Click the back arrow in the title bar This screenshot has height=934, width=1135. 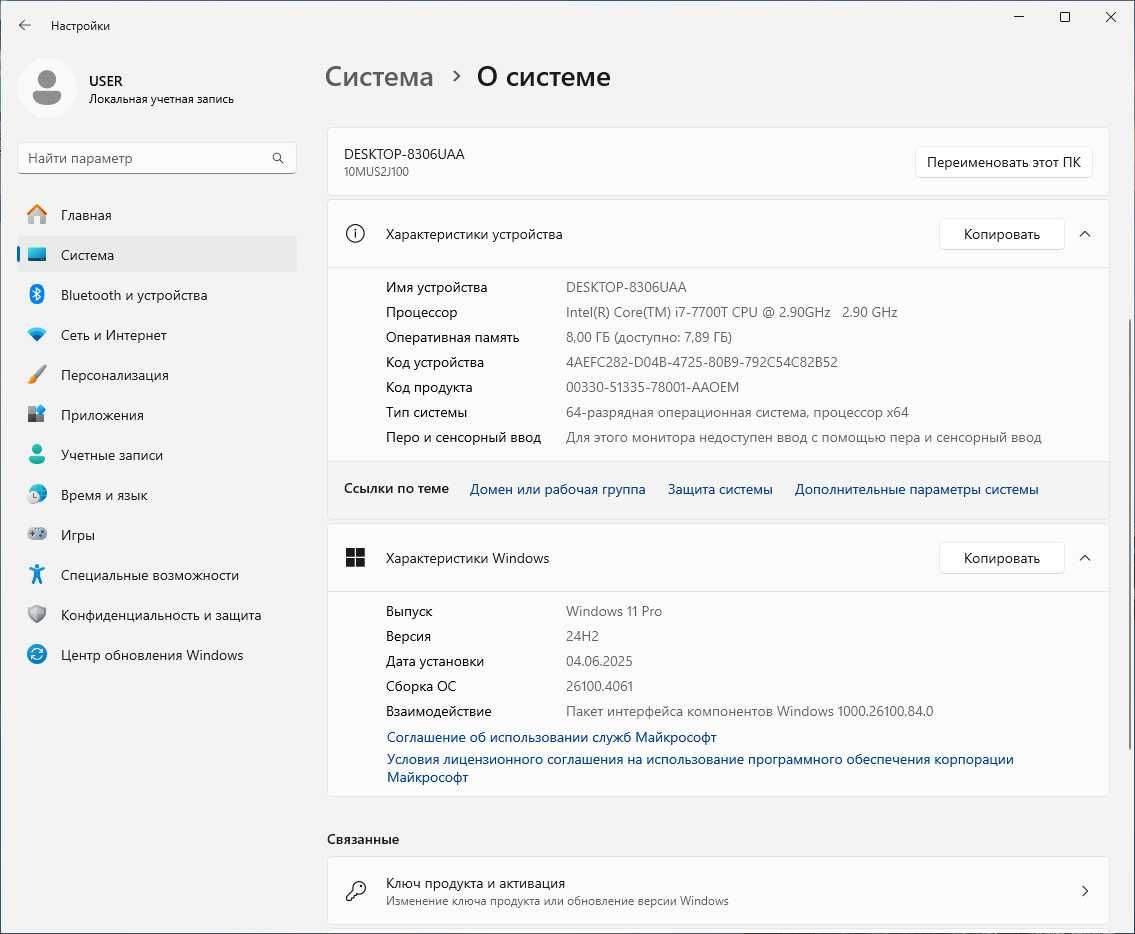point(25,25)
